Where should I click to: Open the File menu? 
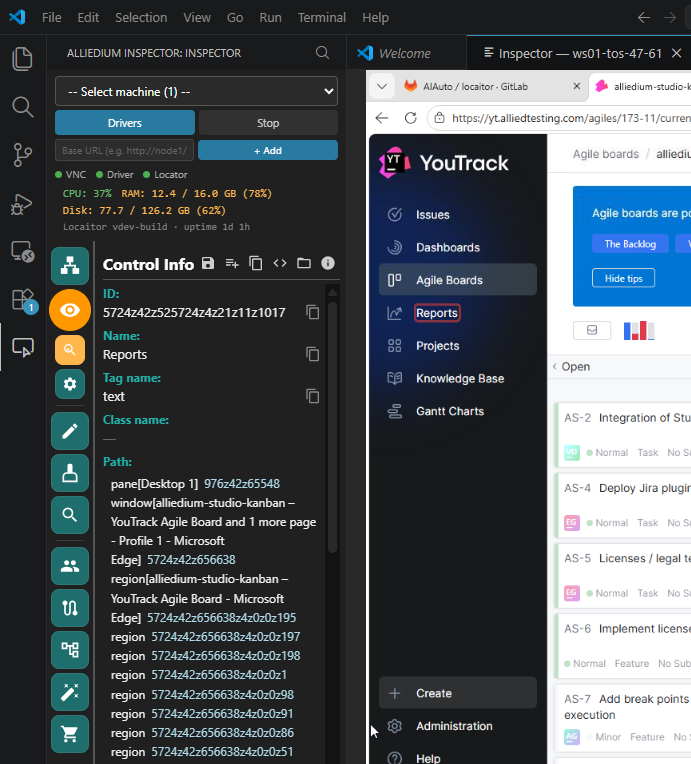(52, 18)
